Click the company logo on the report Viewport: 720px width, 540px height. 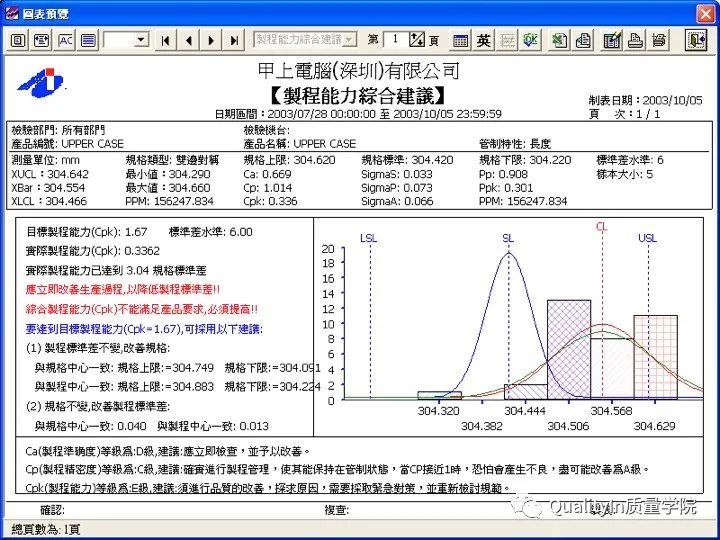[41, 83]
